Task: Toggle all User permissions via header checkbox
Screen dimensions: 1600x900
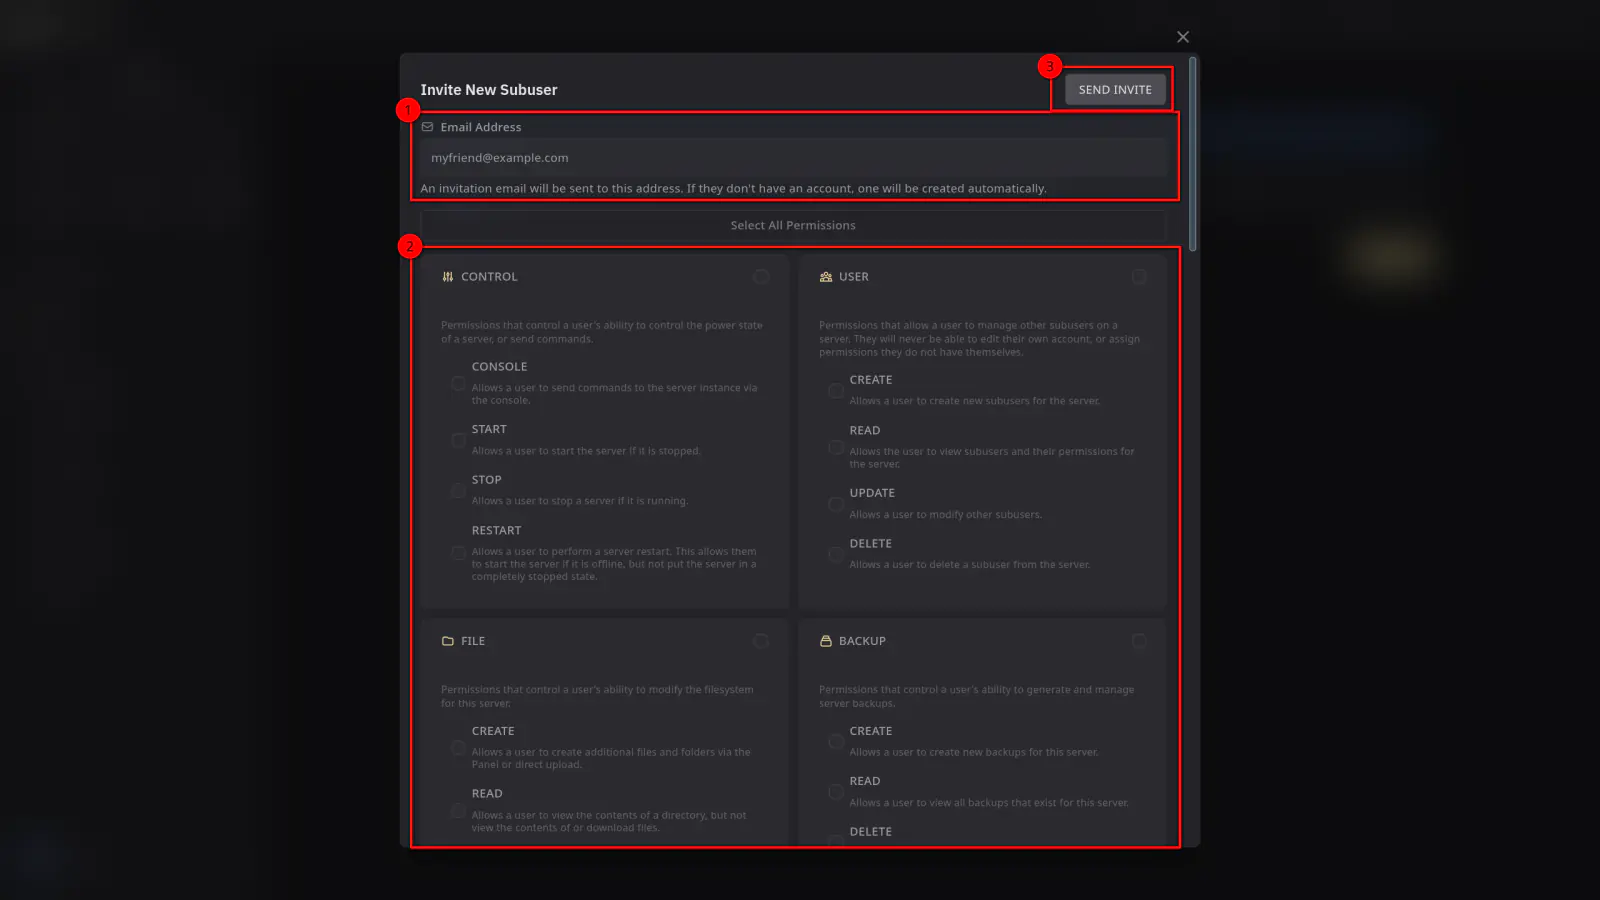Action: [x=1139, y=277]
